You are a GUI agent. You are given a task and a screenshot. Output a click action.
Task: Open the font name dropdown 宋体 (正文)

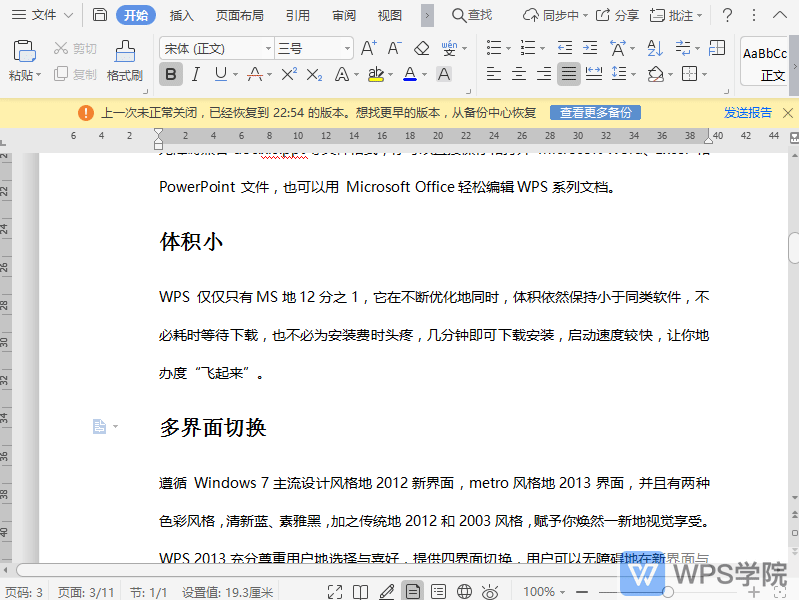click(x=216, y=48)
